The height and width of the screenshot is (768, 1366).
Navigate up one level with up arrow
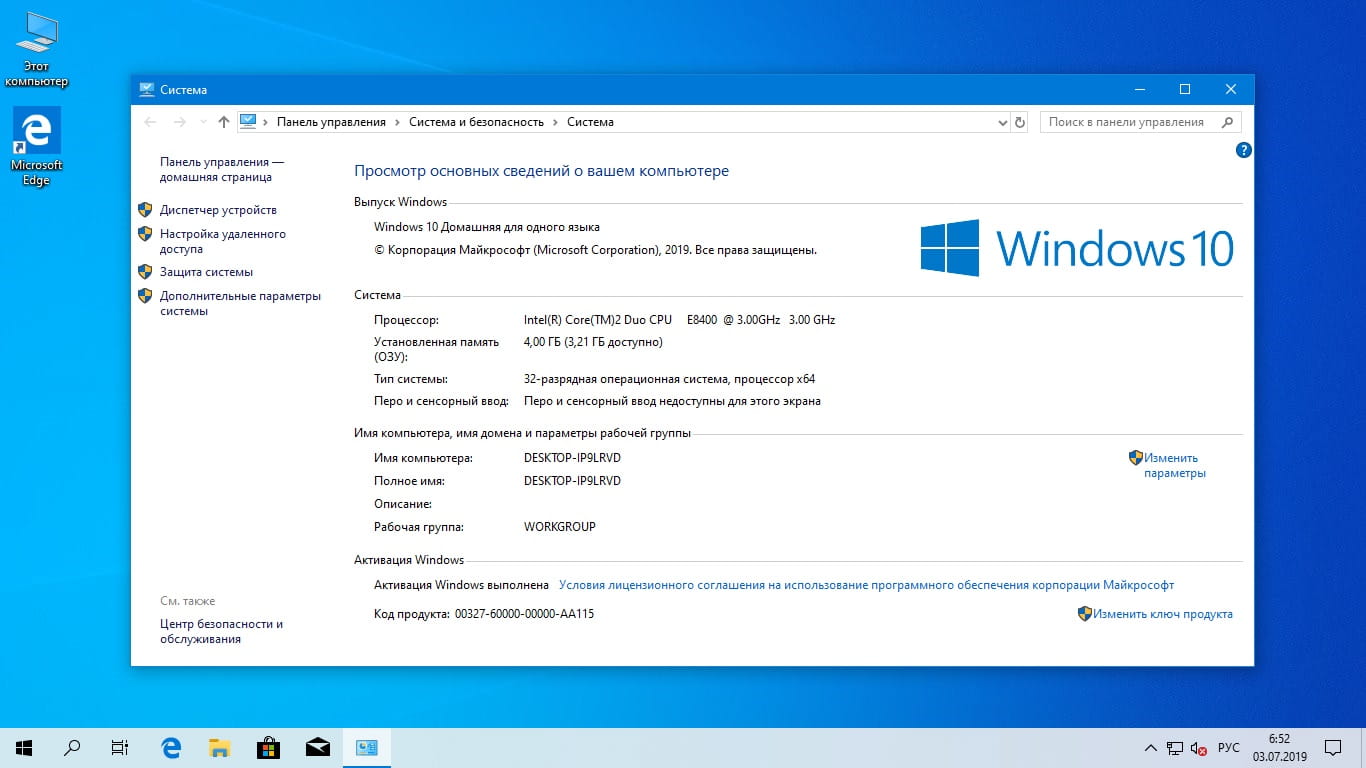(x=223, y=122)
